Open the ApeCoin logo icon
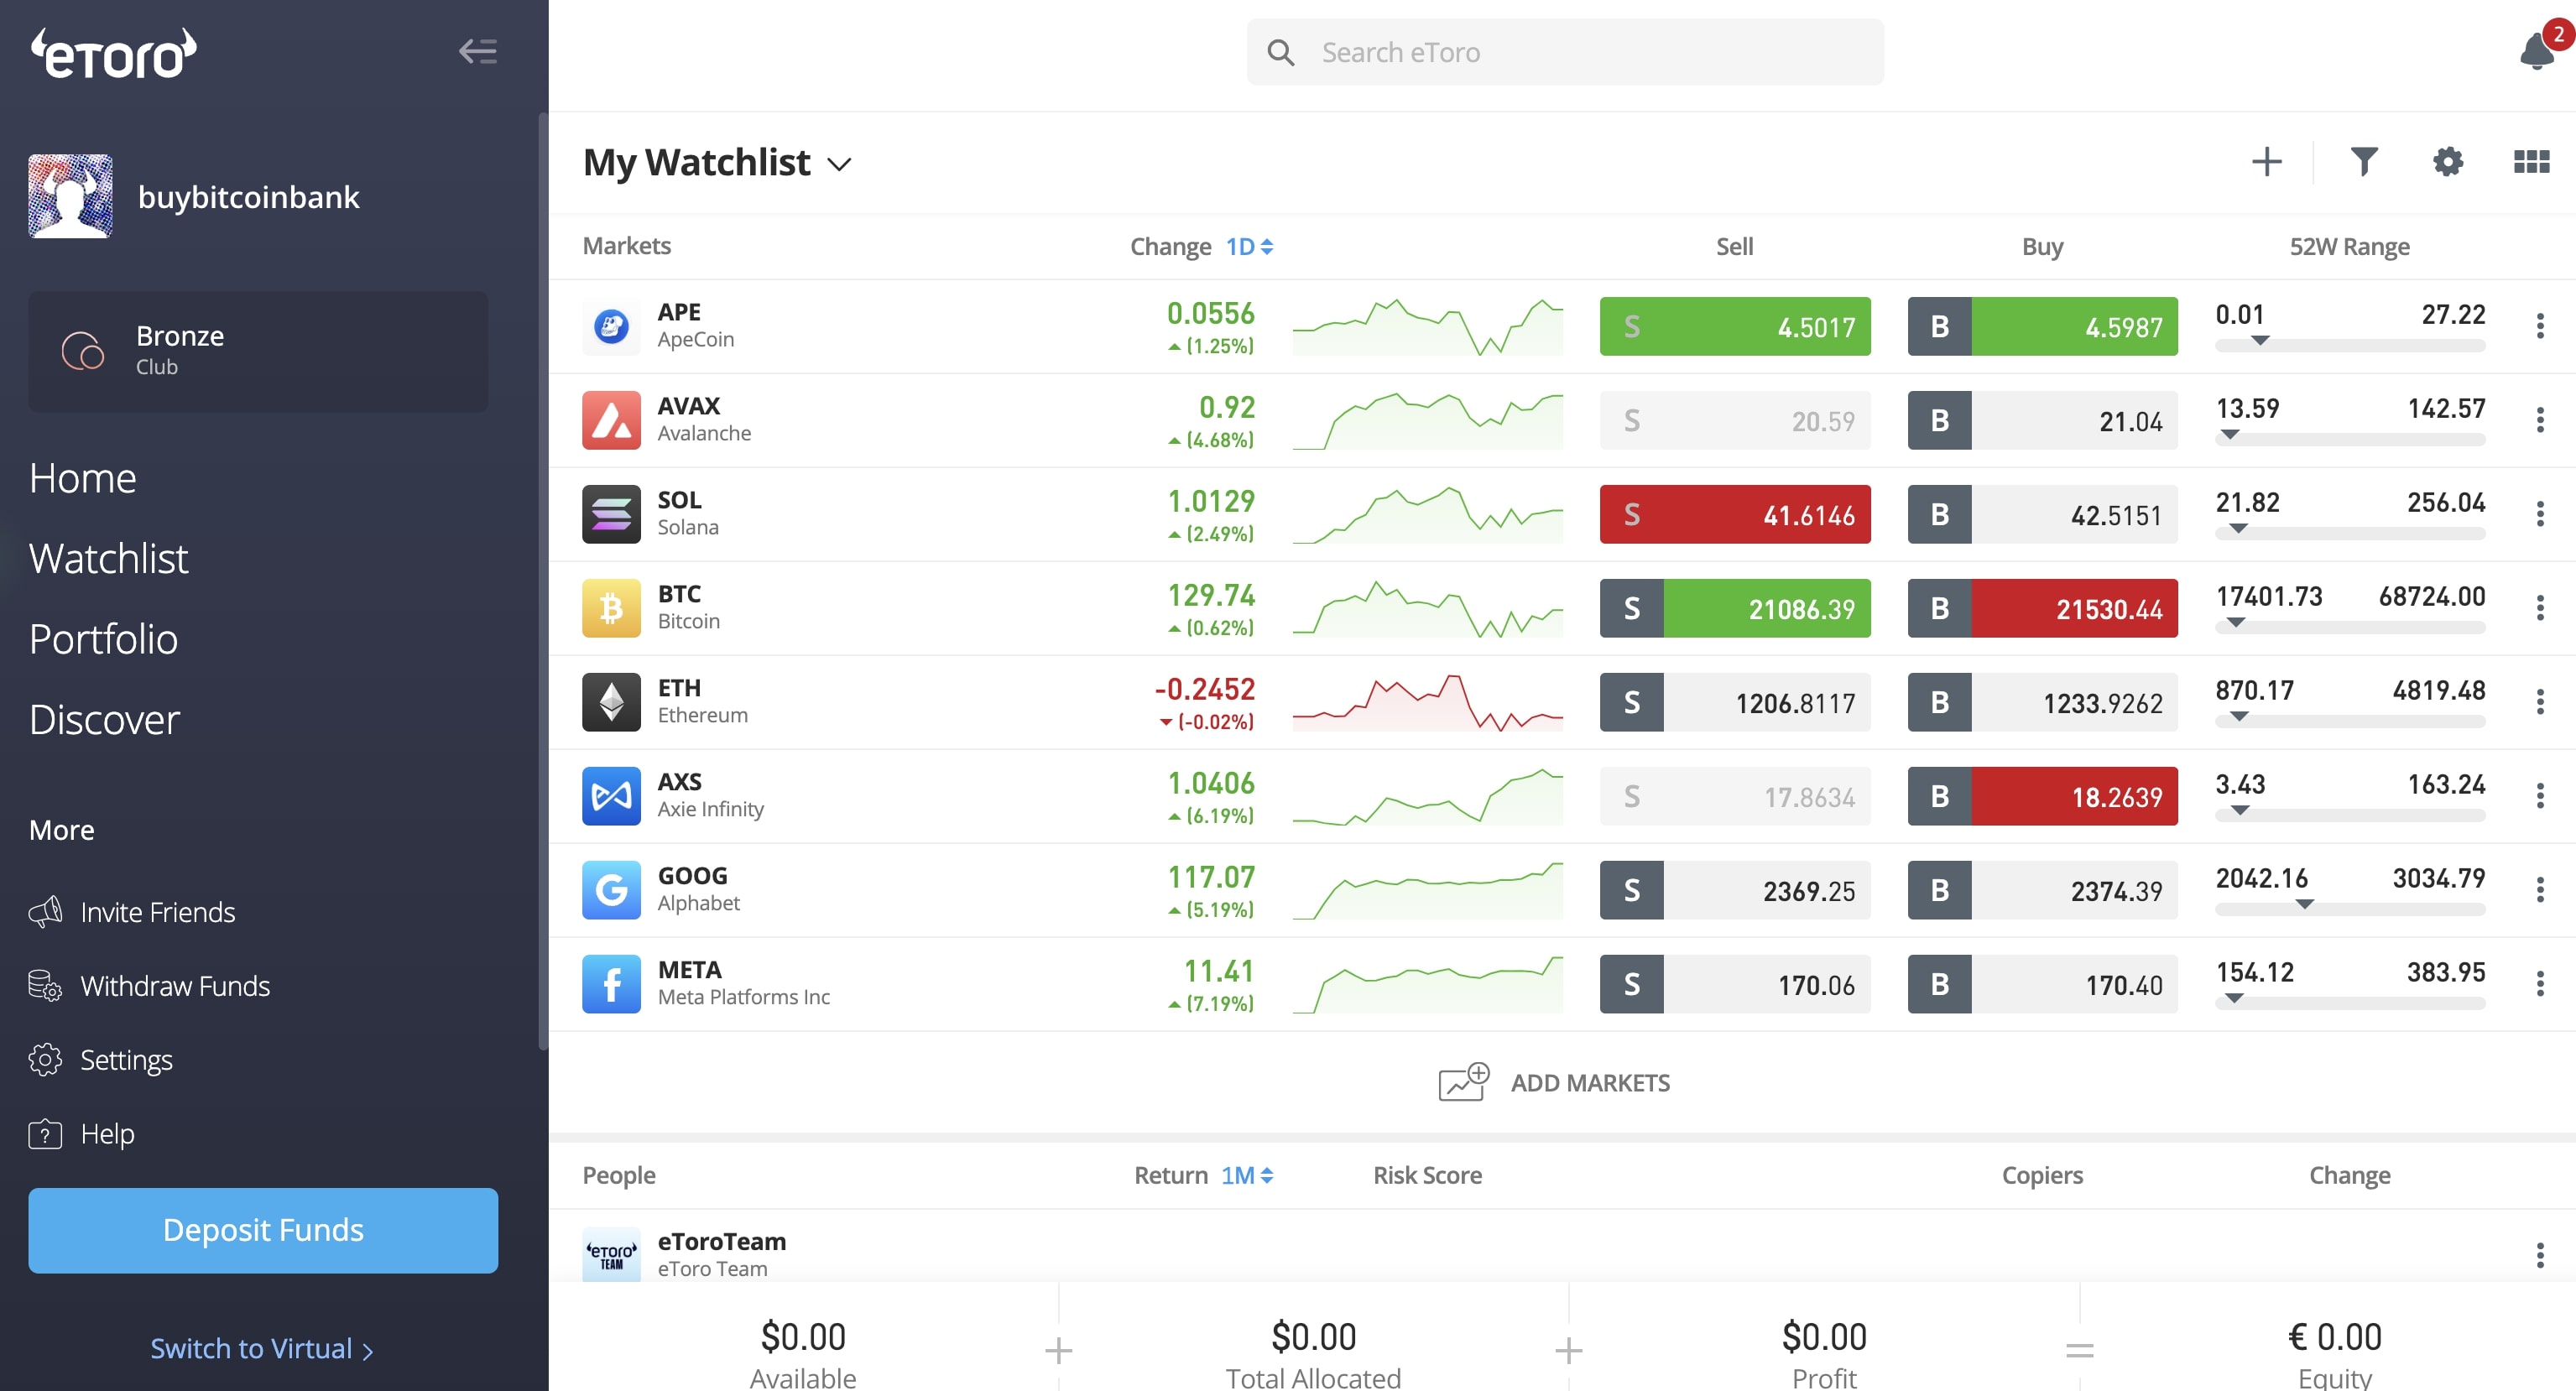Screen dimensions: 2576x1391 pos(611,326)
